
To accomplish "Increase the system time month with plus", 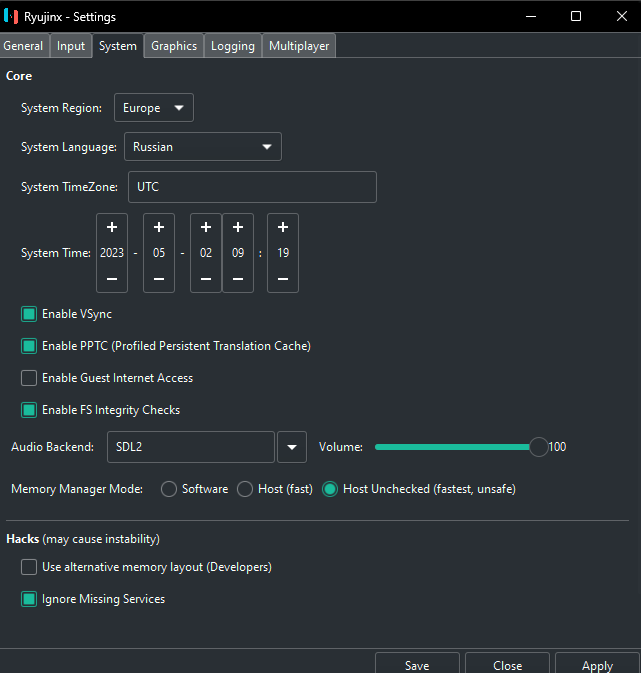I will pos(159,227).
